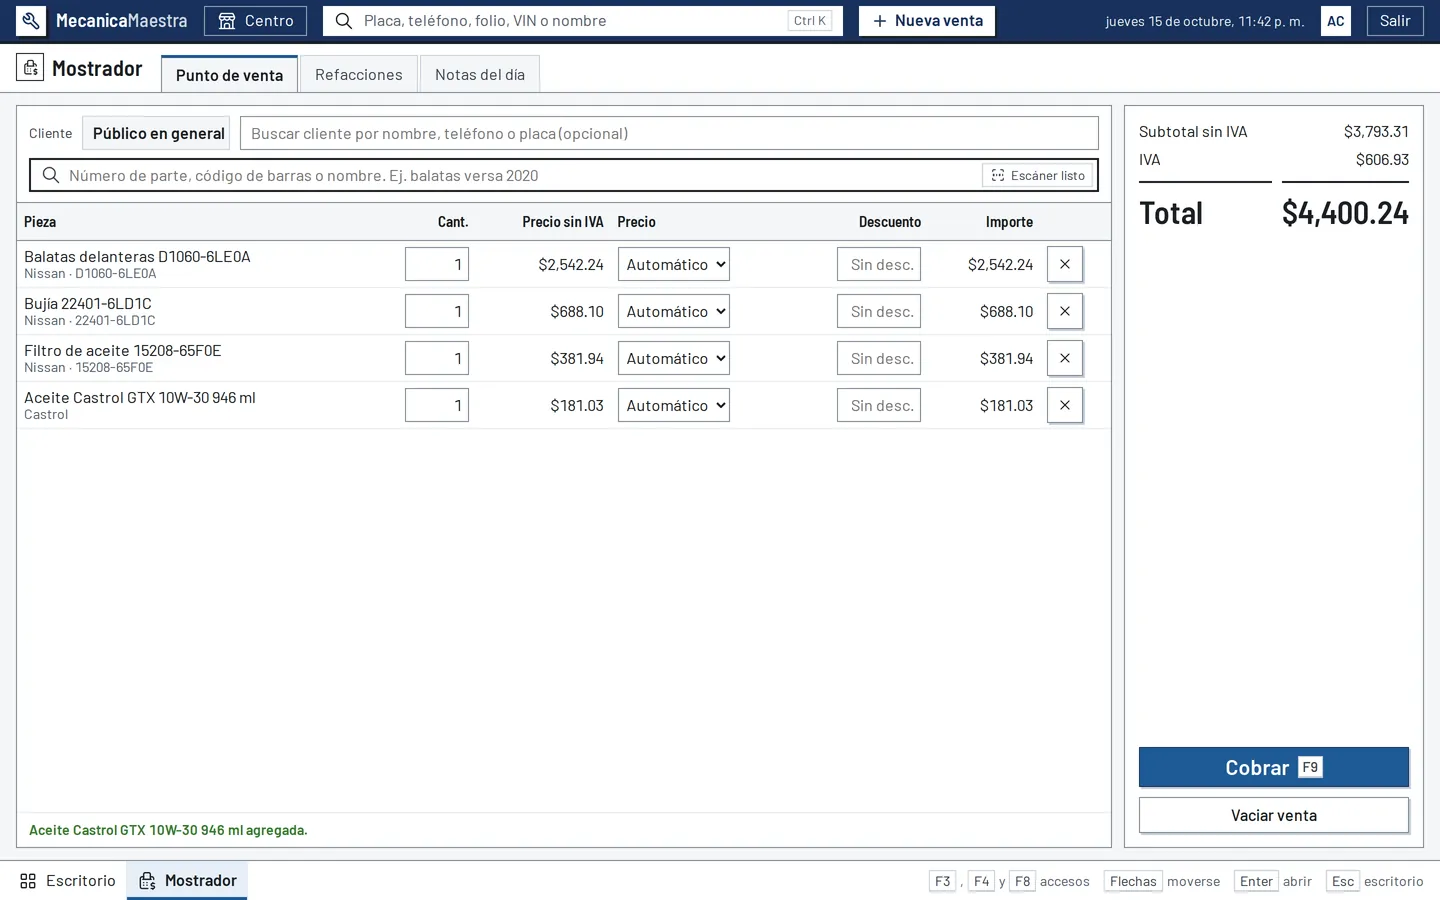
Task: Start a Nueva venta
Action: [x=927, y=21]
